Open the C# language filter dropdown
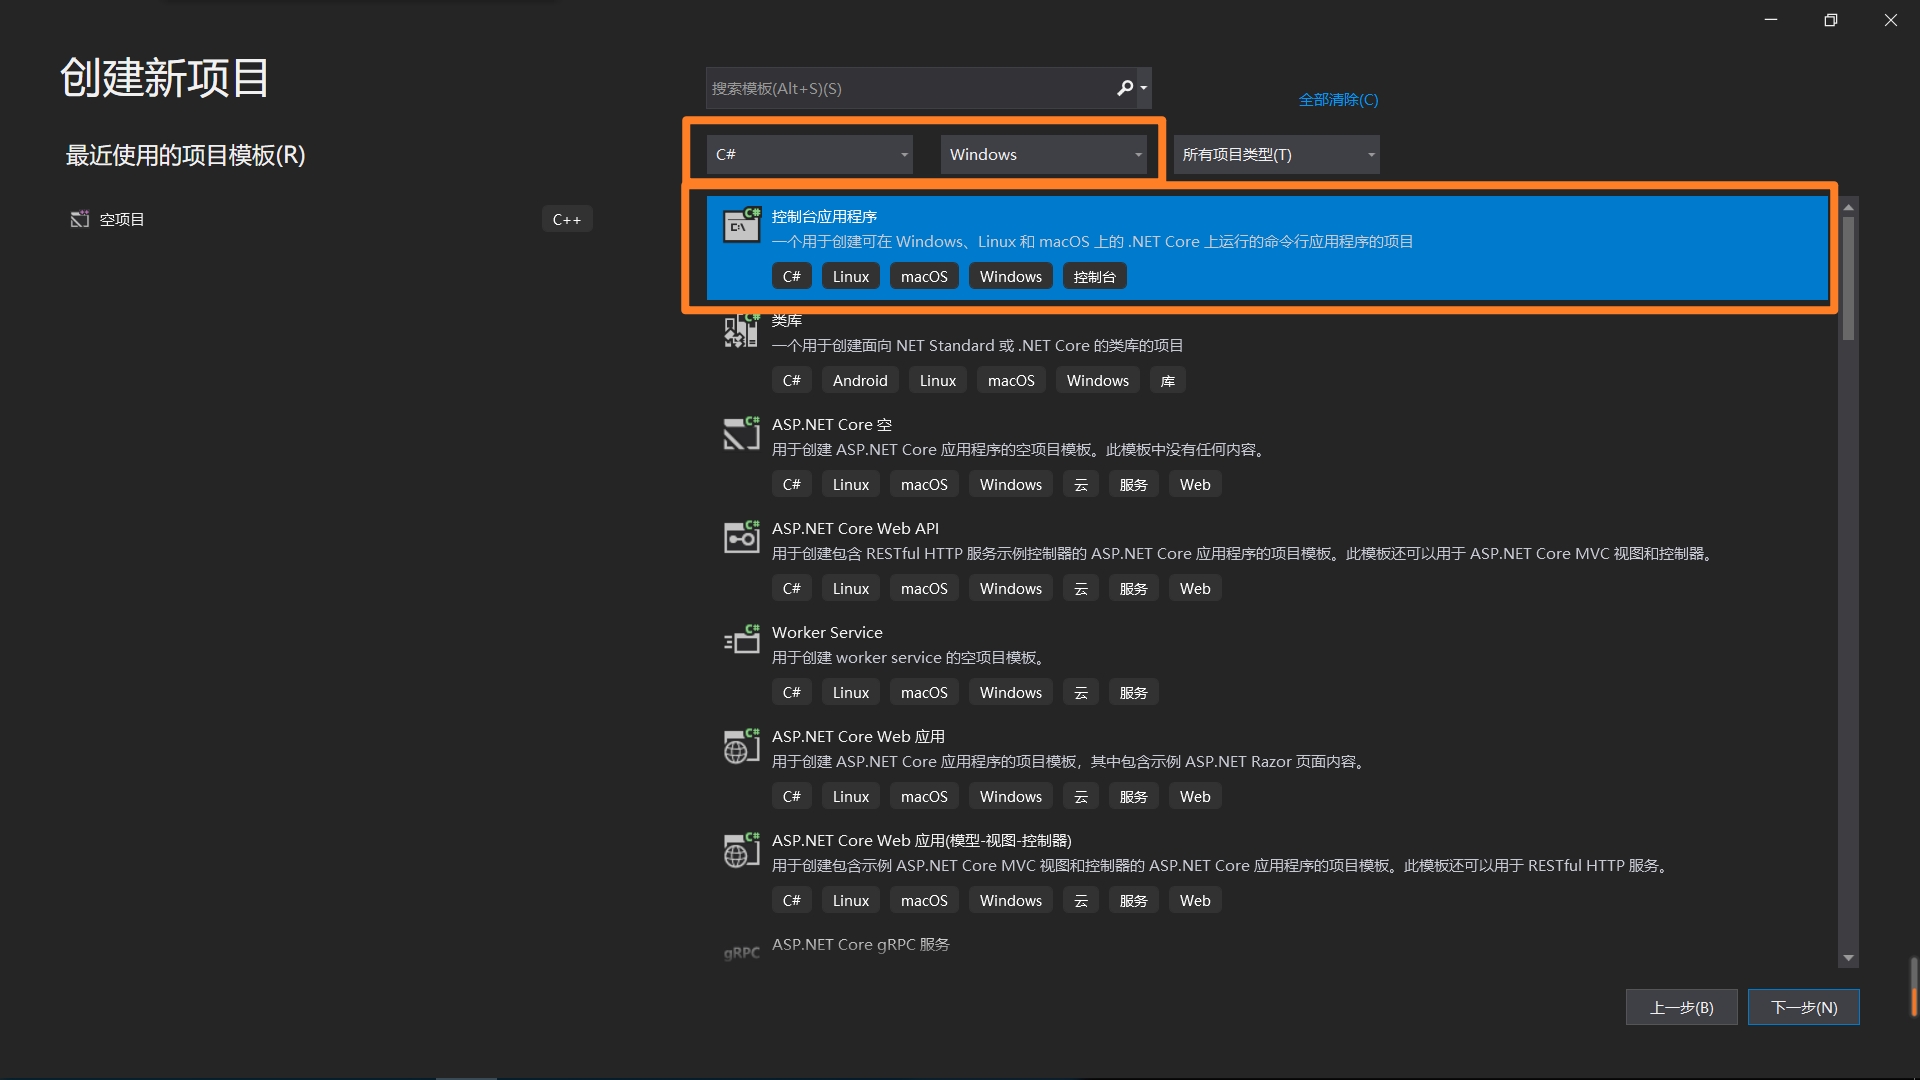The image size is (1920, 1080). [809, 154]
